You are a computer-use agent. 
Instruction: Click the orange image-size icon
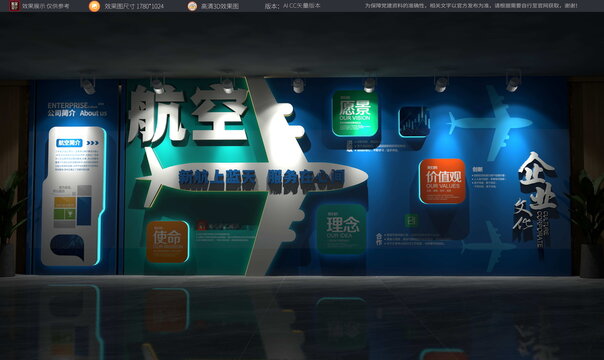point(94,6)
